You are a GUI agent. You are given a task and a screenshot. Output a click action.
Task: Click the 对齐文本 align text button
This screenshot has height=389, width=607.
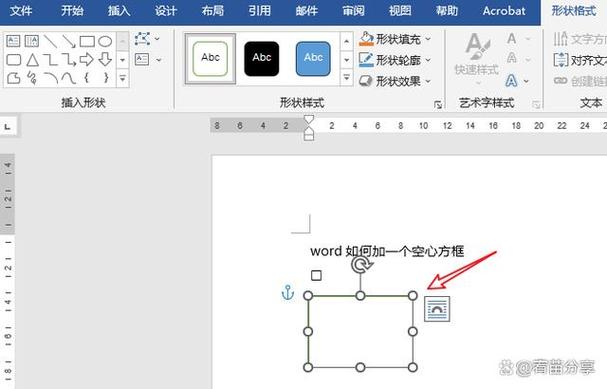(580, 60)
